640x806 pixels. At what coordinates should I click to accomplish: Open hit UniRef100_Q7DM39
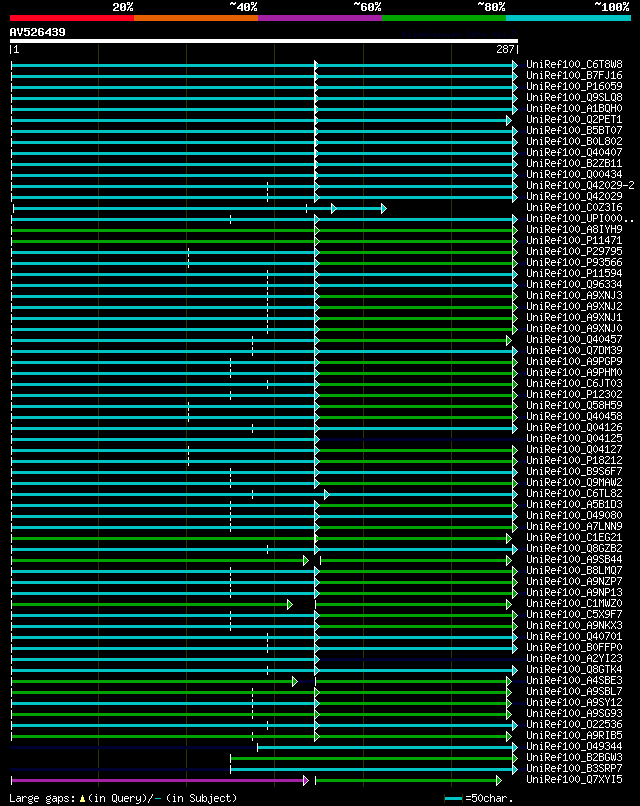click(x=574, y=351)
